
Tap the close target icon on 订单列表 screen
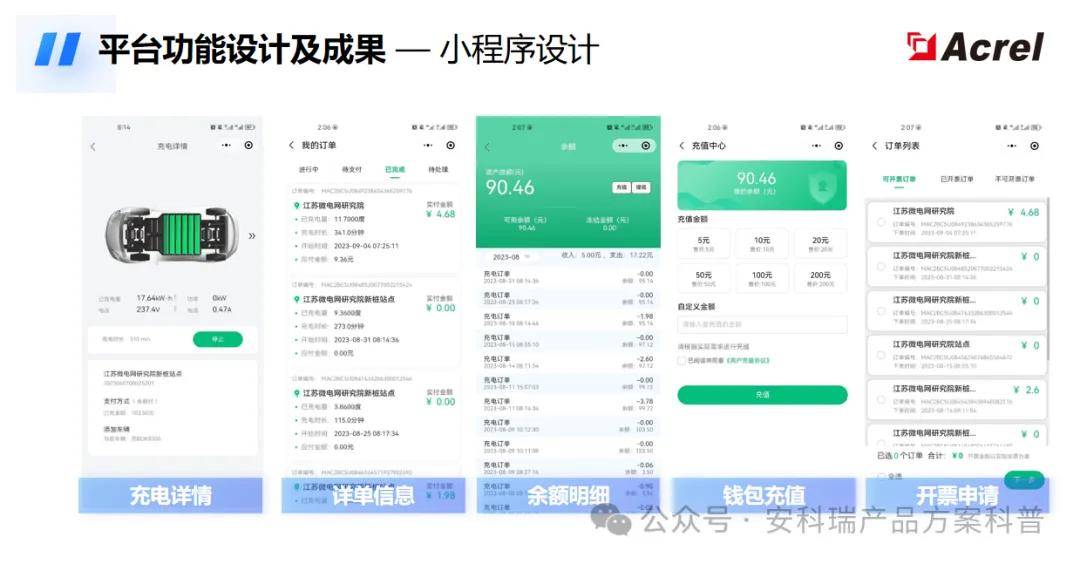[x=1034, y=146]
